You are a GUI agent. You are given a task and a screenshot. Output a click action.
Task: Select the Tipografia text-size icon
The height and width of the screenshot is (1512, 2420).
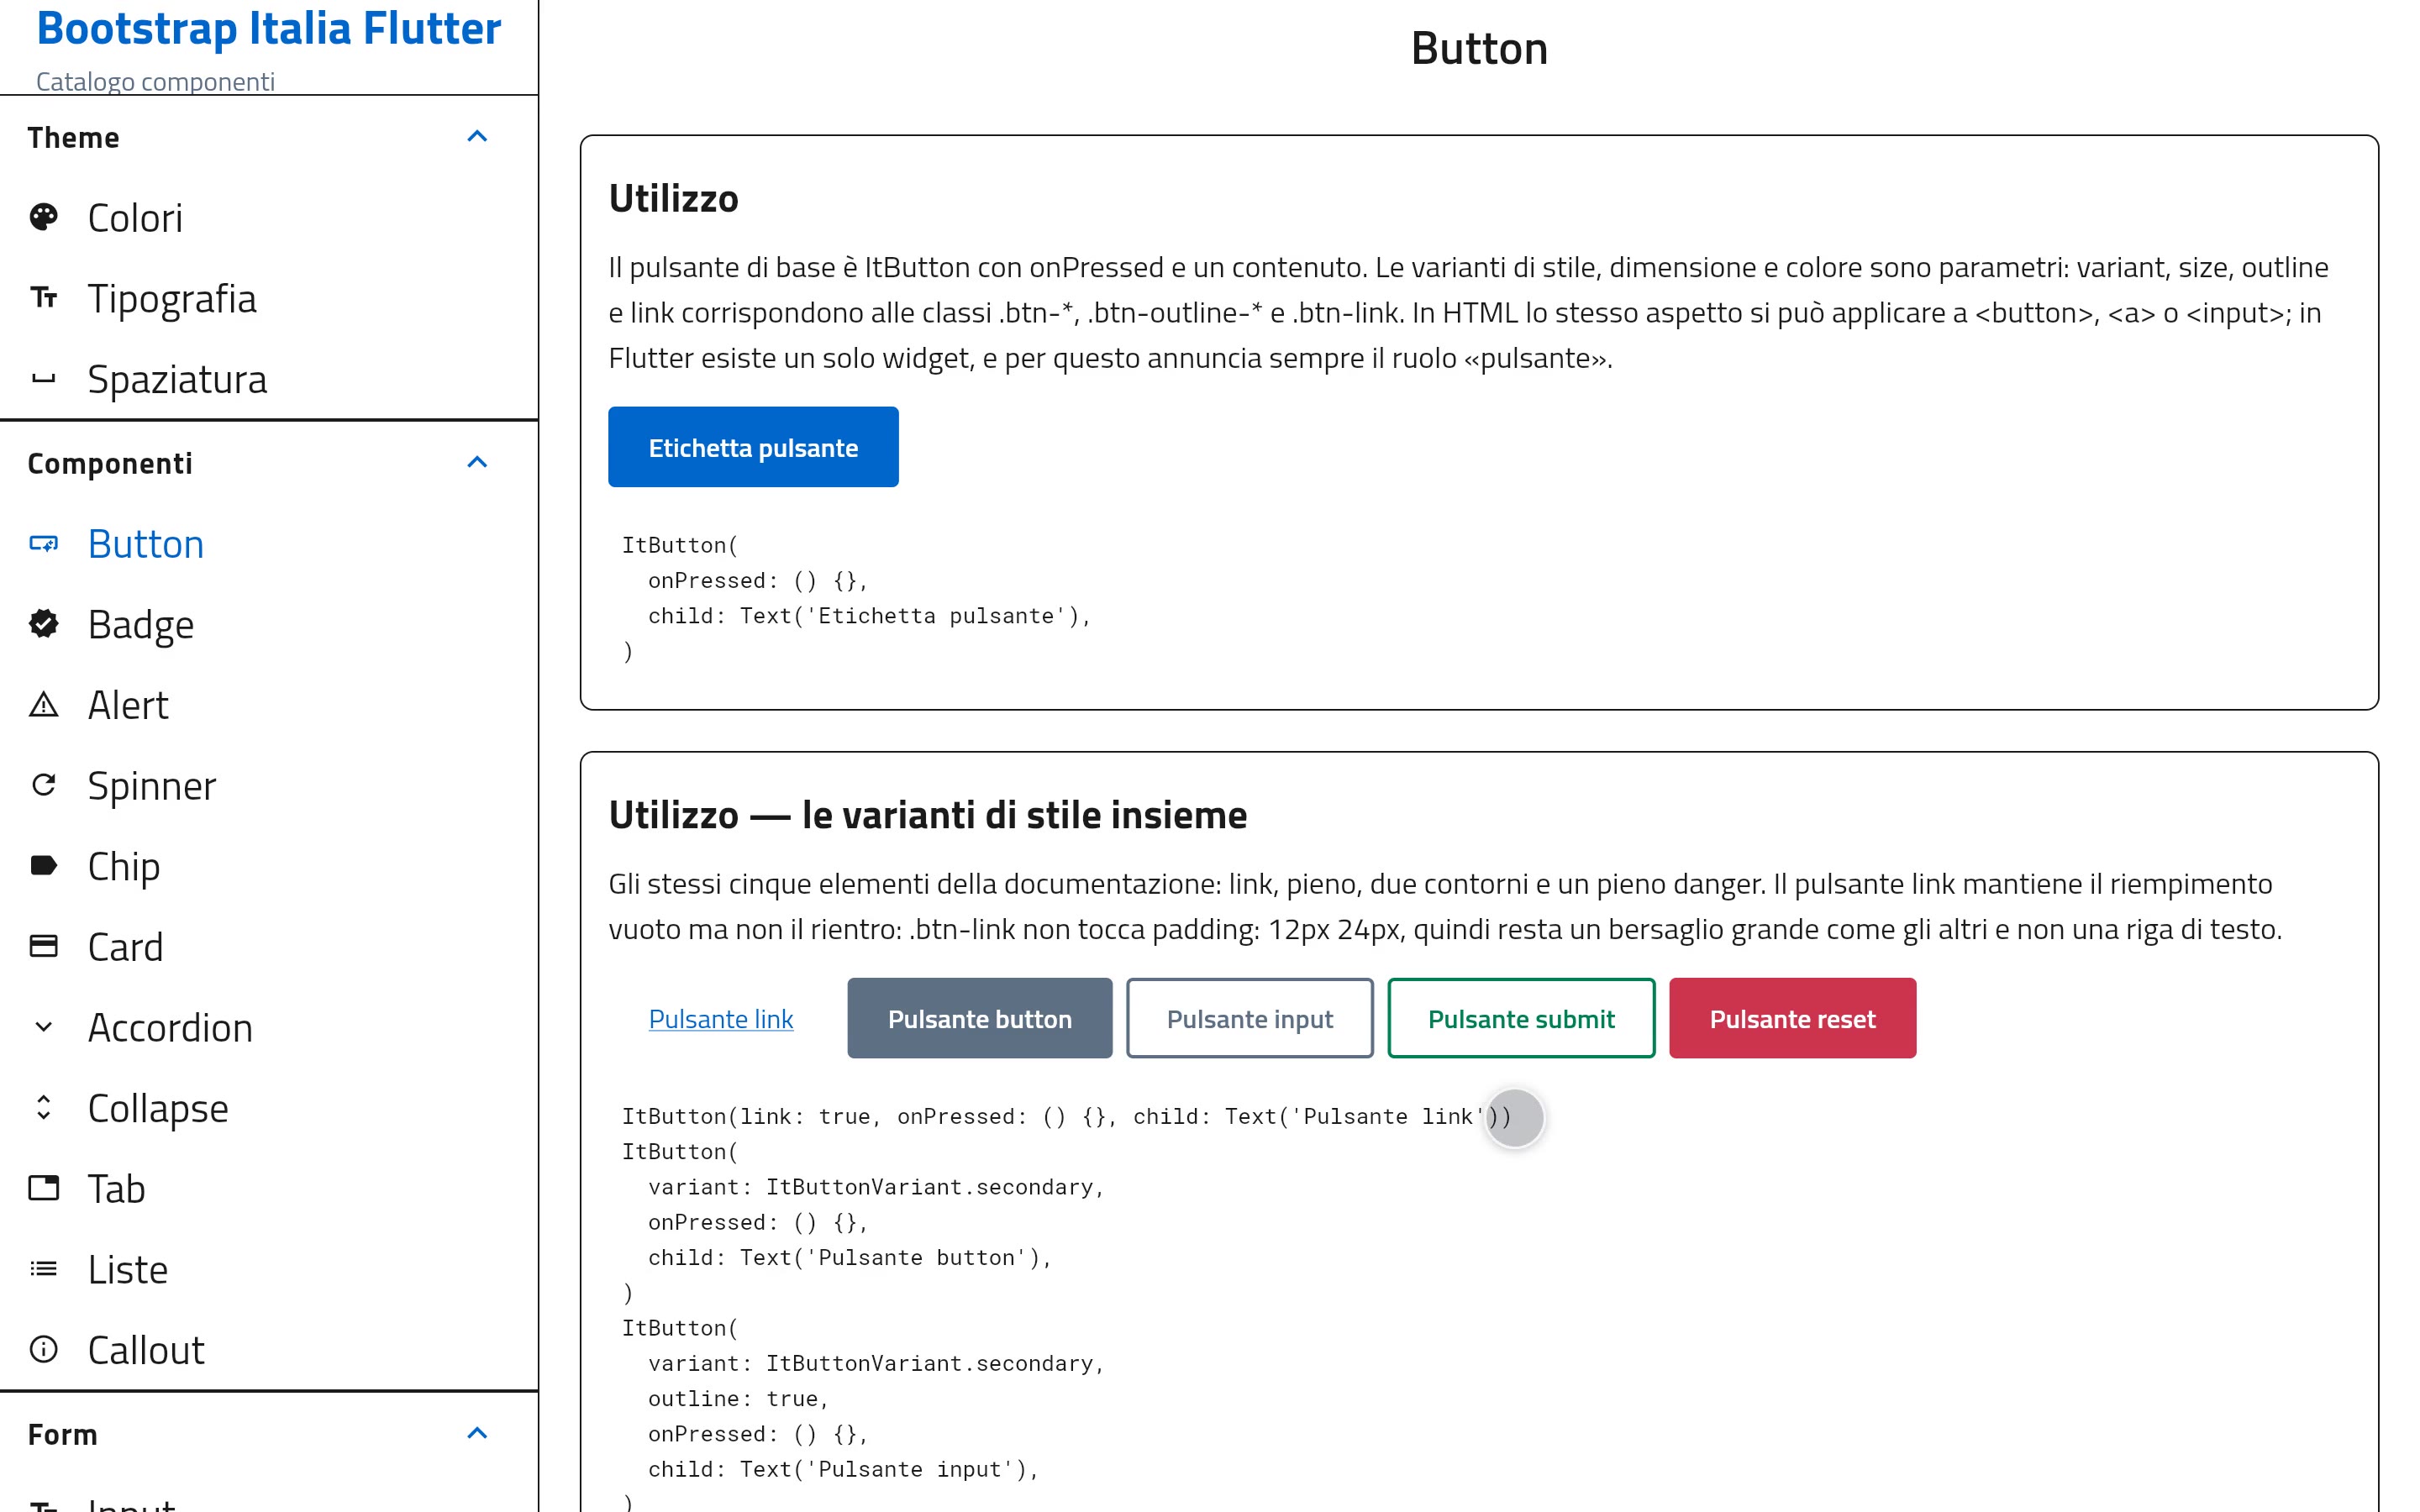[x=43, y=298]
